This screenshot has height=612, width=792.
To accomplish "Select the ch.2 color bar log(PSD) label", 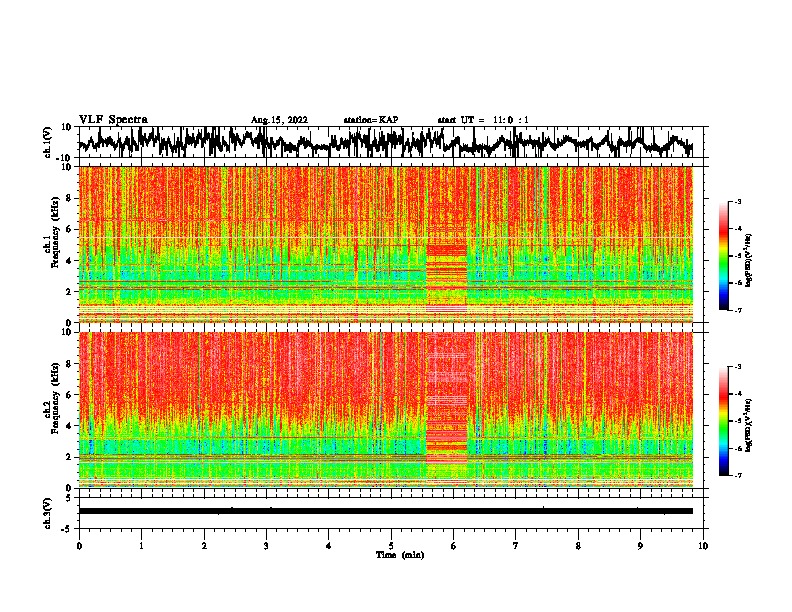I will [x=749, y=425].
